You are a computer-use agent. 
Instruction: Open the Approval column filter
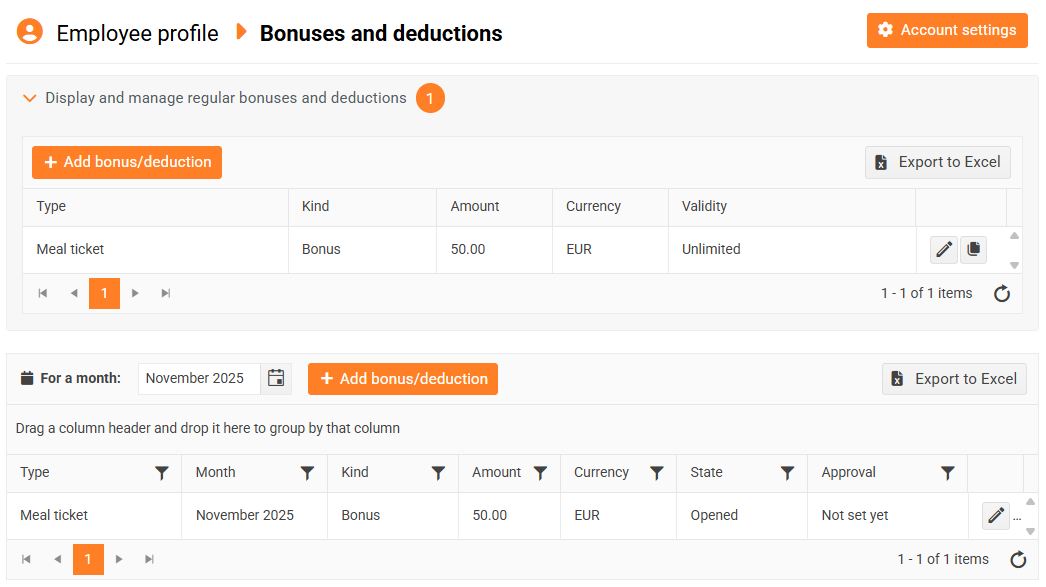(x=948, y=473)
